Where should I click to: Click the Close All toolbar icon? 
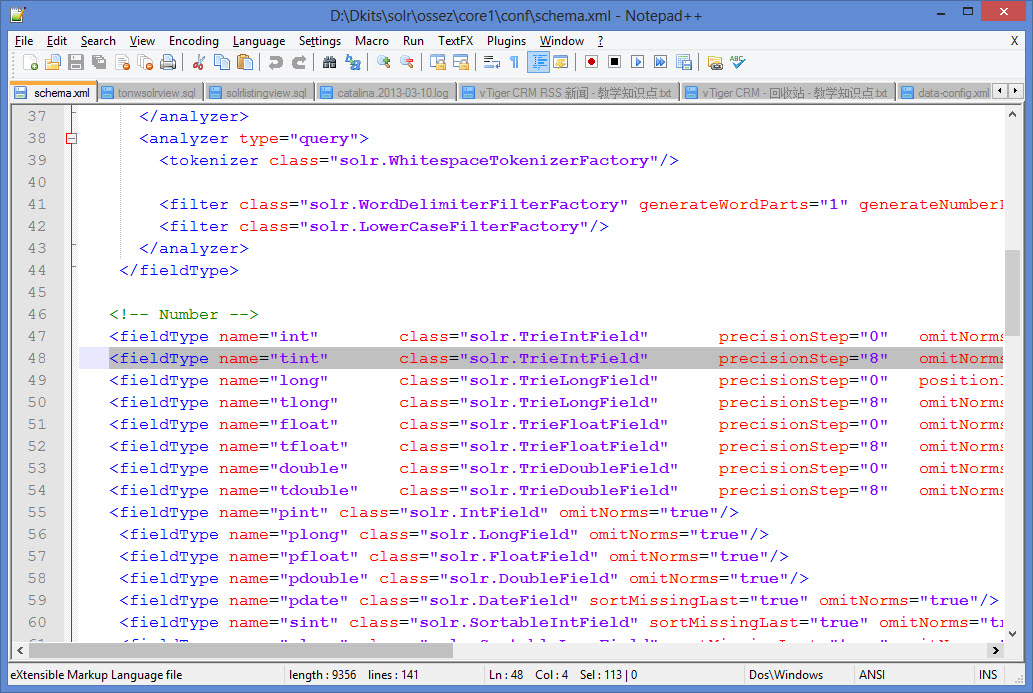coord(145,63)
